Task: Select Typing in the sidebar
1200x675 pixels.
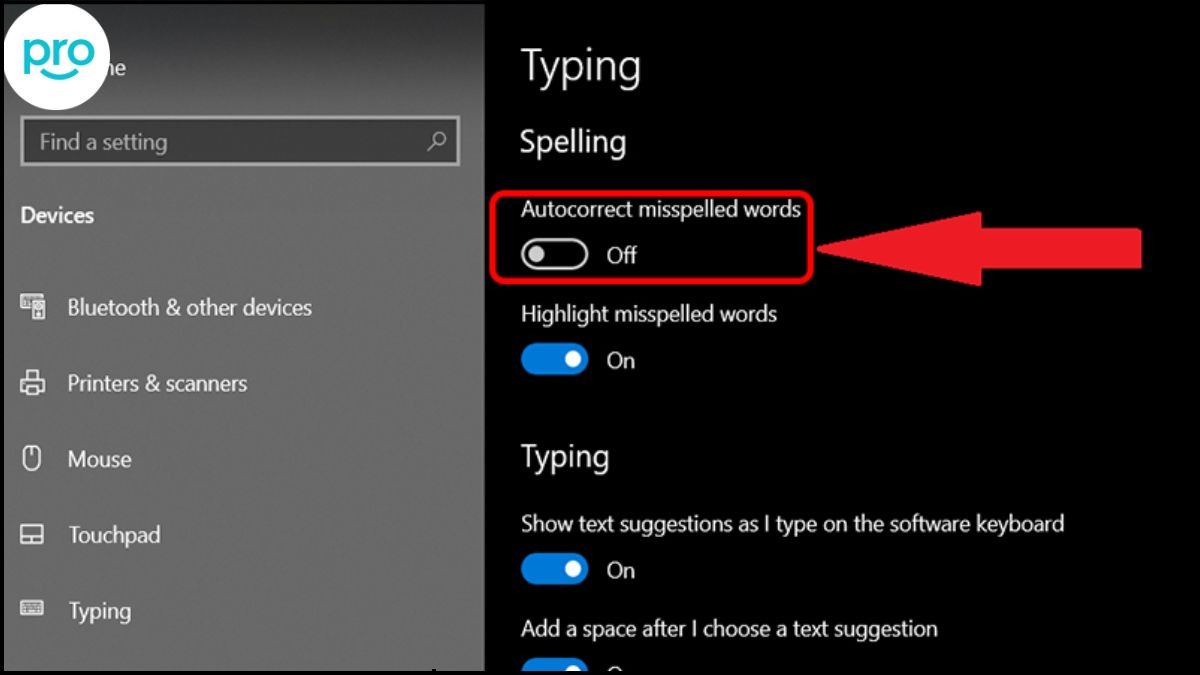Action: pyautogui.click(x=99, y=611)
